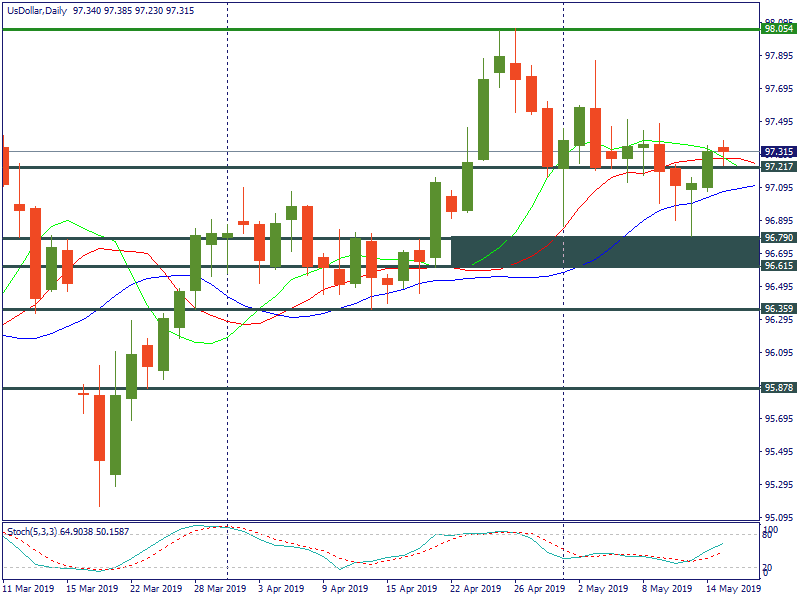This screenshot has height=600, width=800.
Task: Click the 2 May 2019 date label
Action: pyautogui.click(x=604, y=589)
